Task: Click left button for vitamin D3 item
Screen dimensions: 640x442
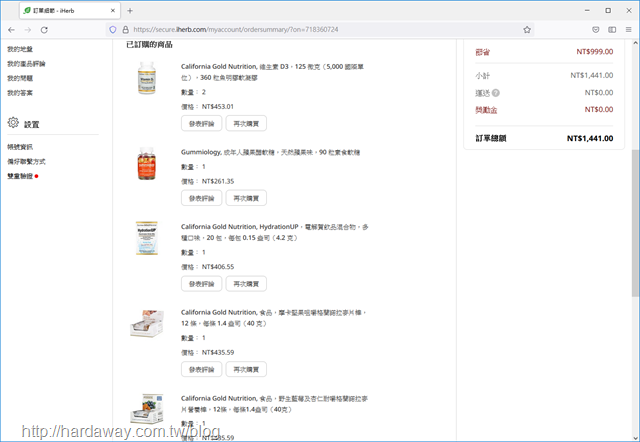Action: click(202, 124)
